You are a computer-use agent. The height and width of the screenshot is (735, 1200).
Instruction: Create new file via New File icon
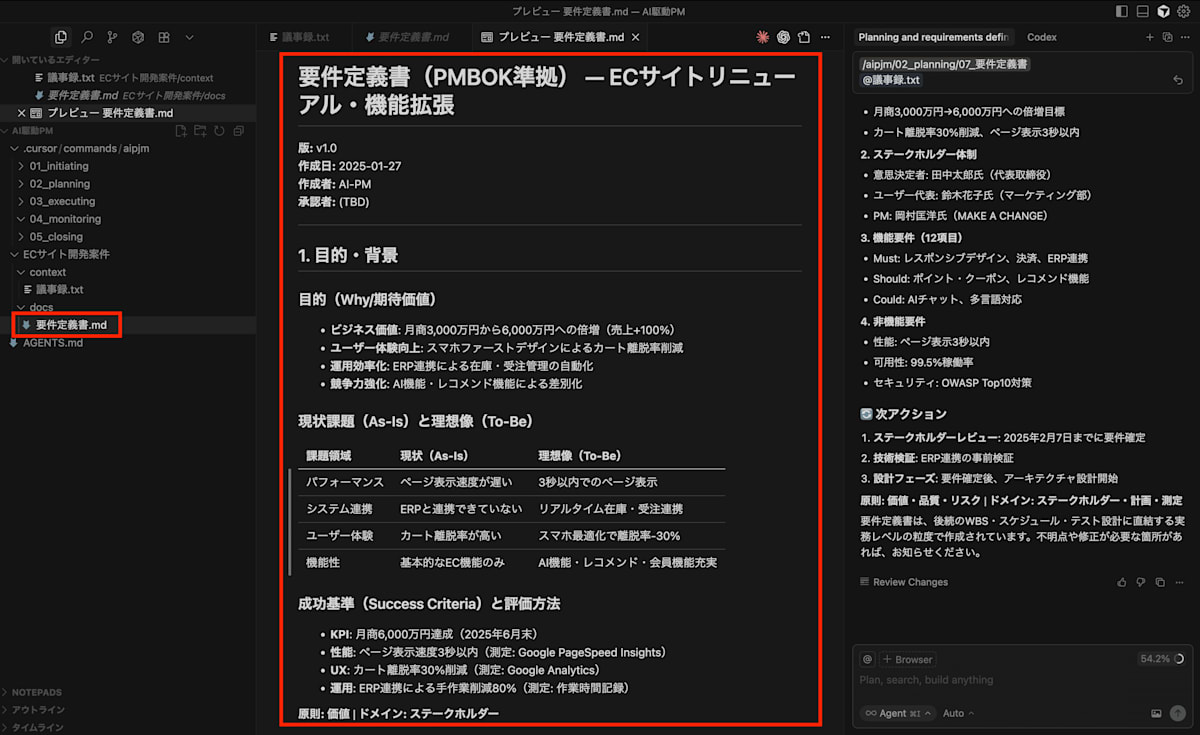183,130
